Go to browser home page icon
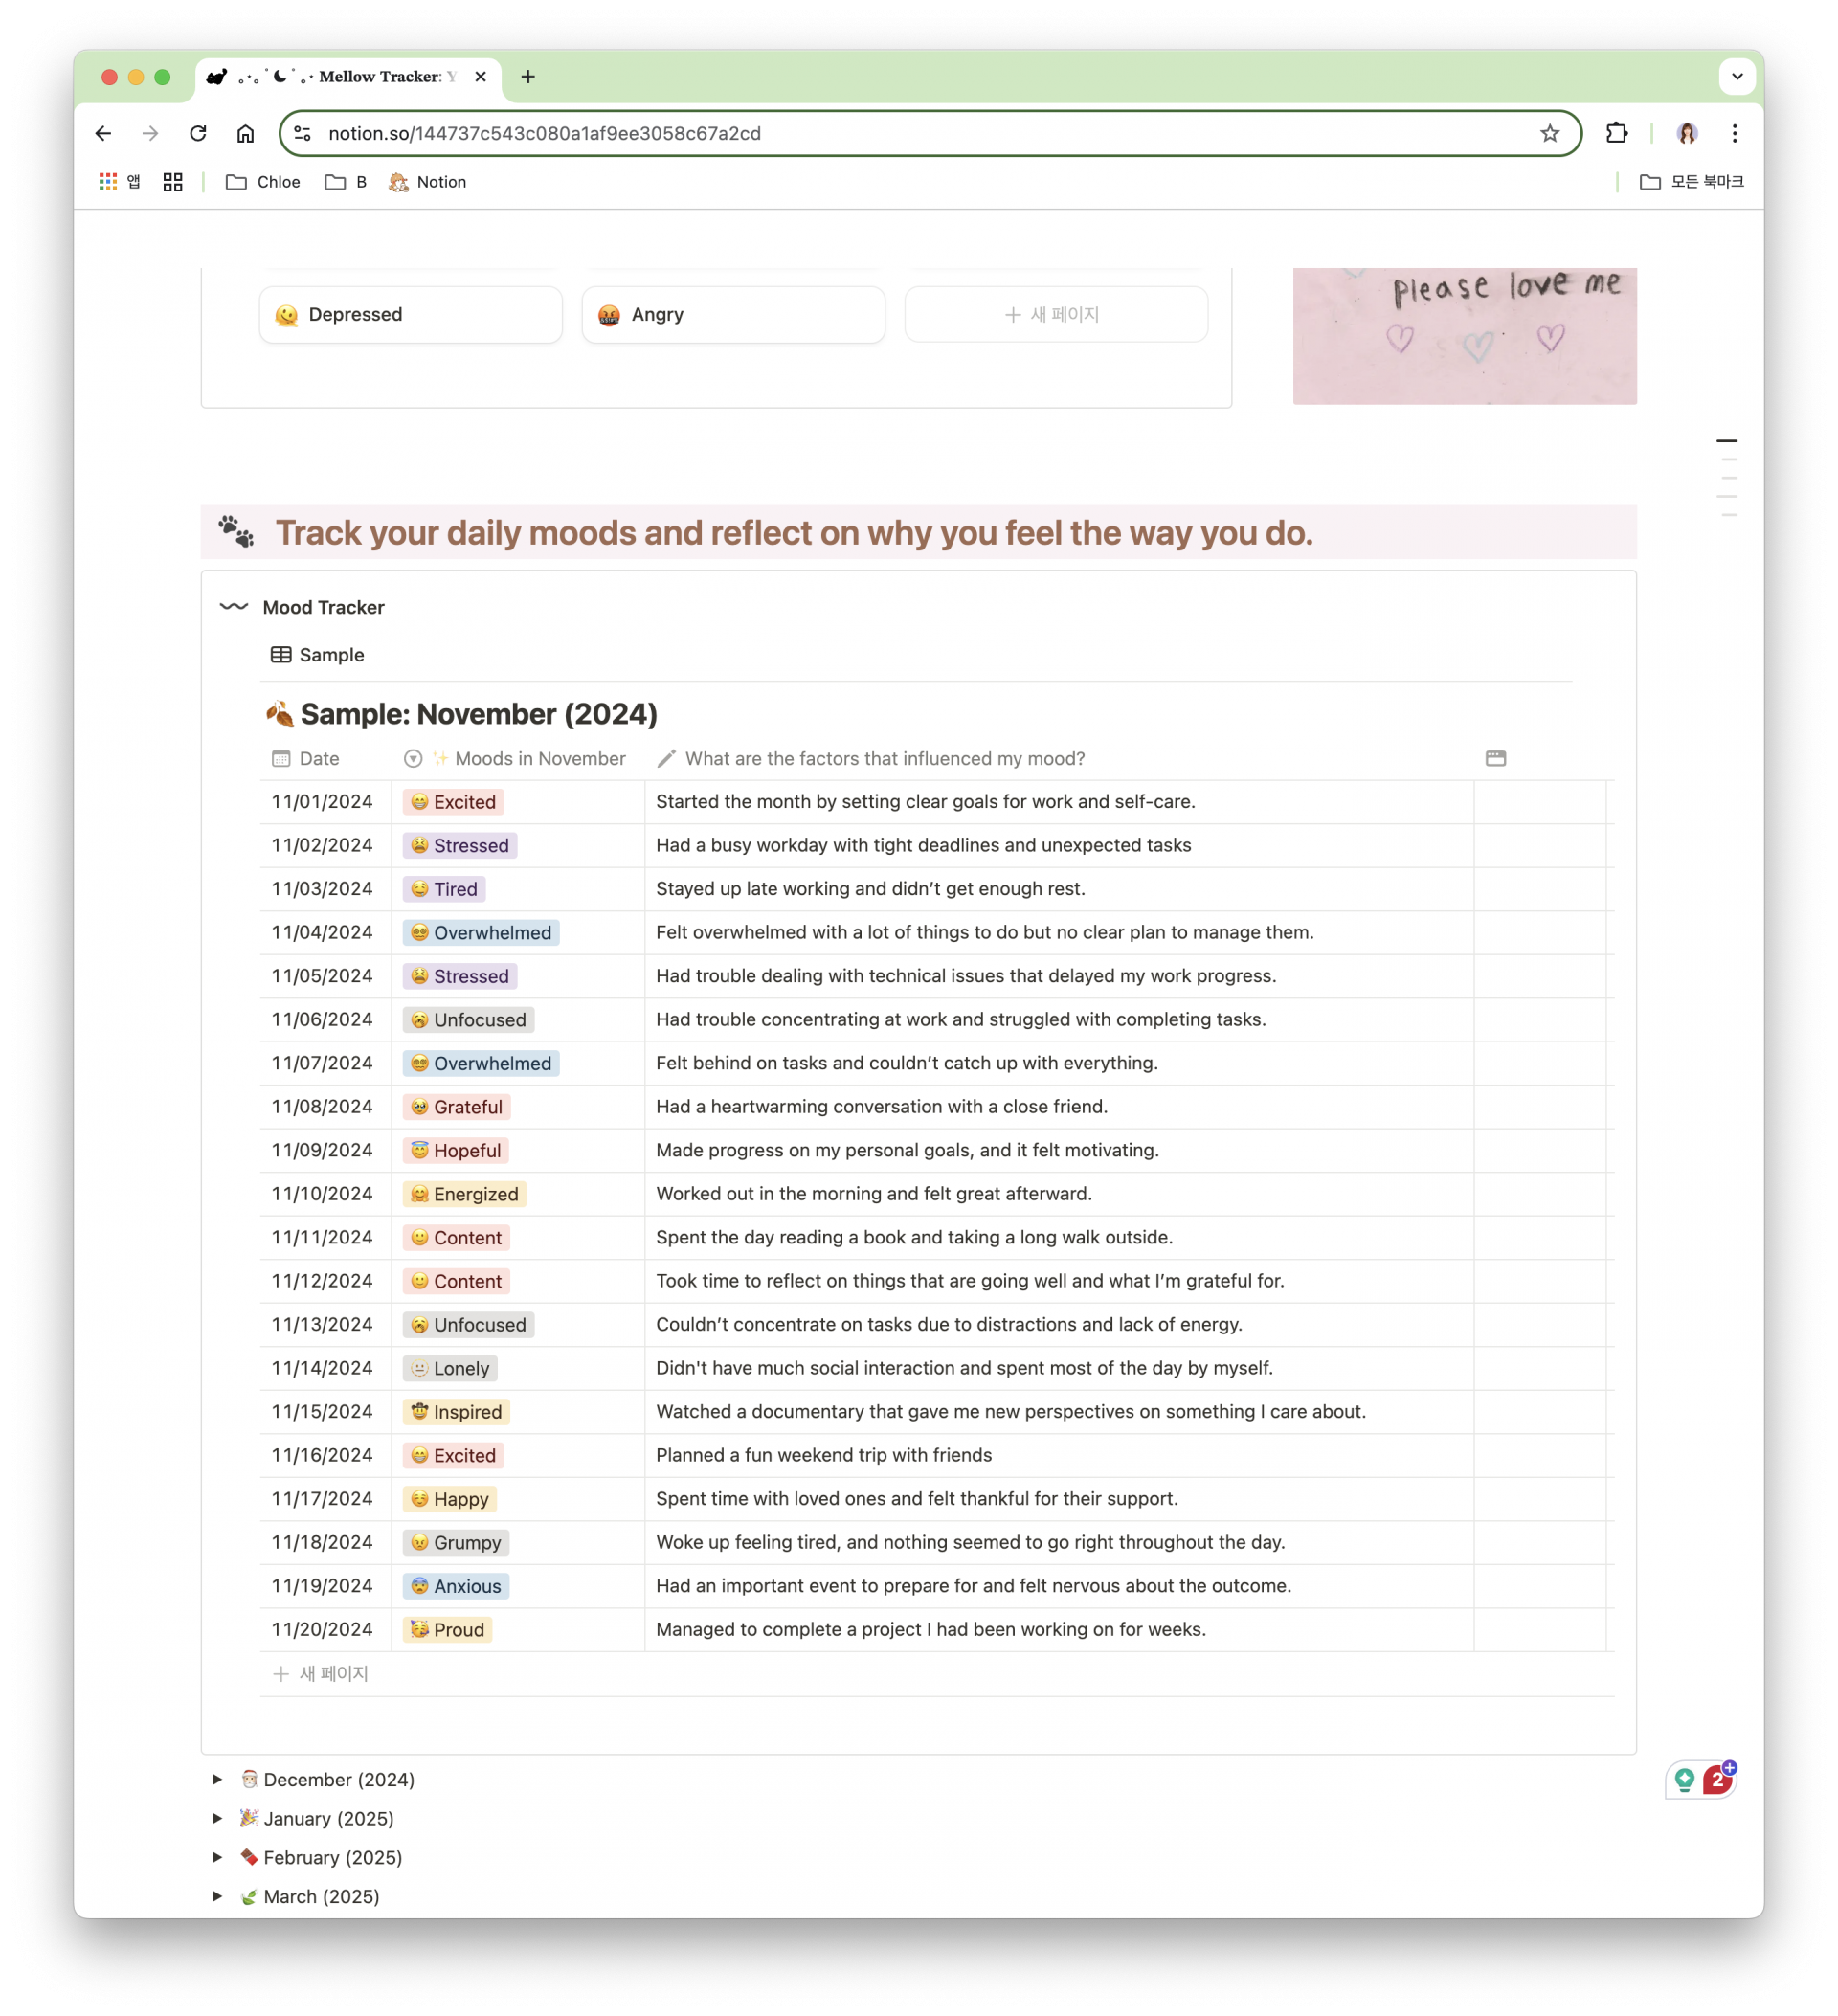This screenshot has height=2016, width=1838. (245, 133)
